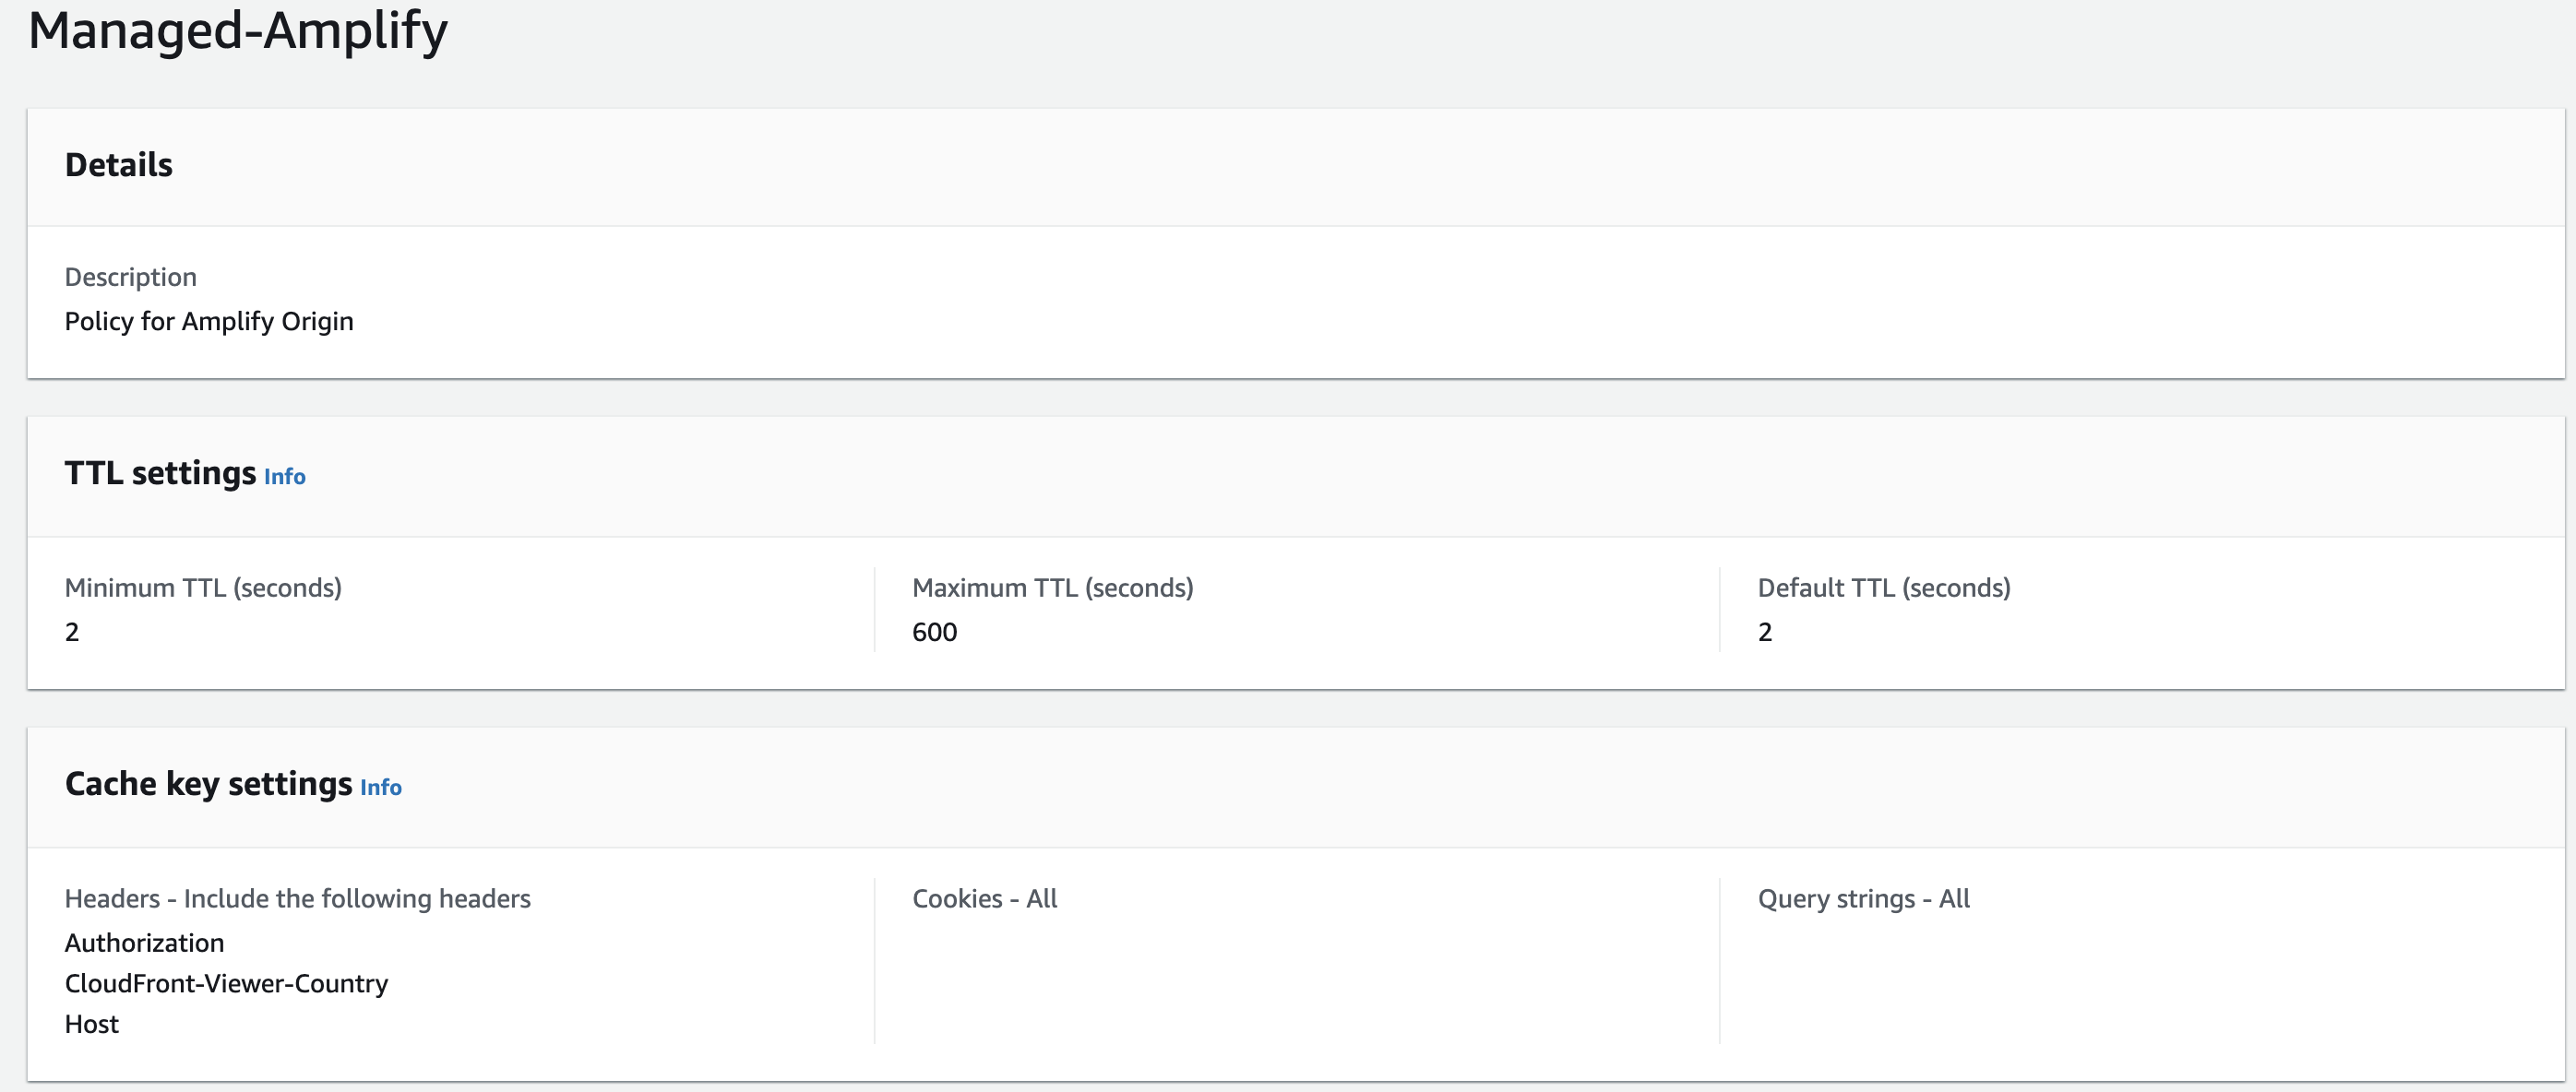Click the Cache key settings heading
This screenshot has height=1092, width=2576.
click(208, 784)
